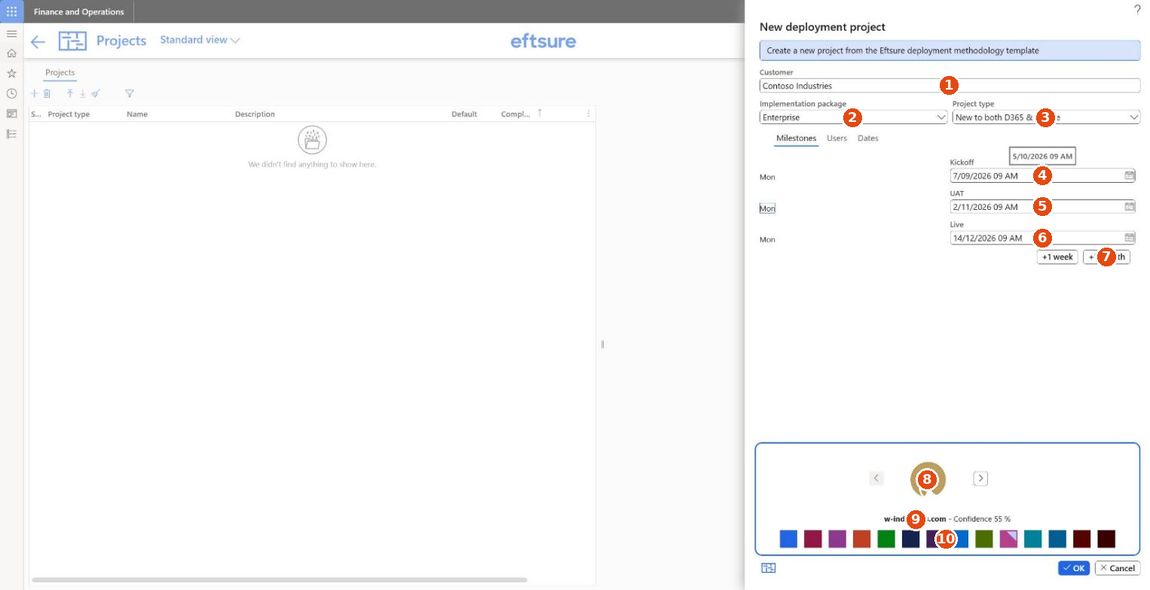The width and height of the screenshot is (1150, 590).
Task: Click the logo thumbnail in the preview box
Action: (x=928, y=480)
